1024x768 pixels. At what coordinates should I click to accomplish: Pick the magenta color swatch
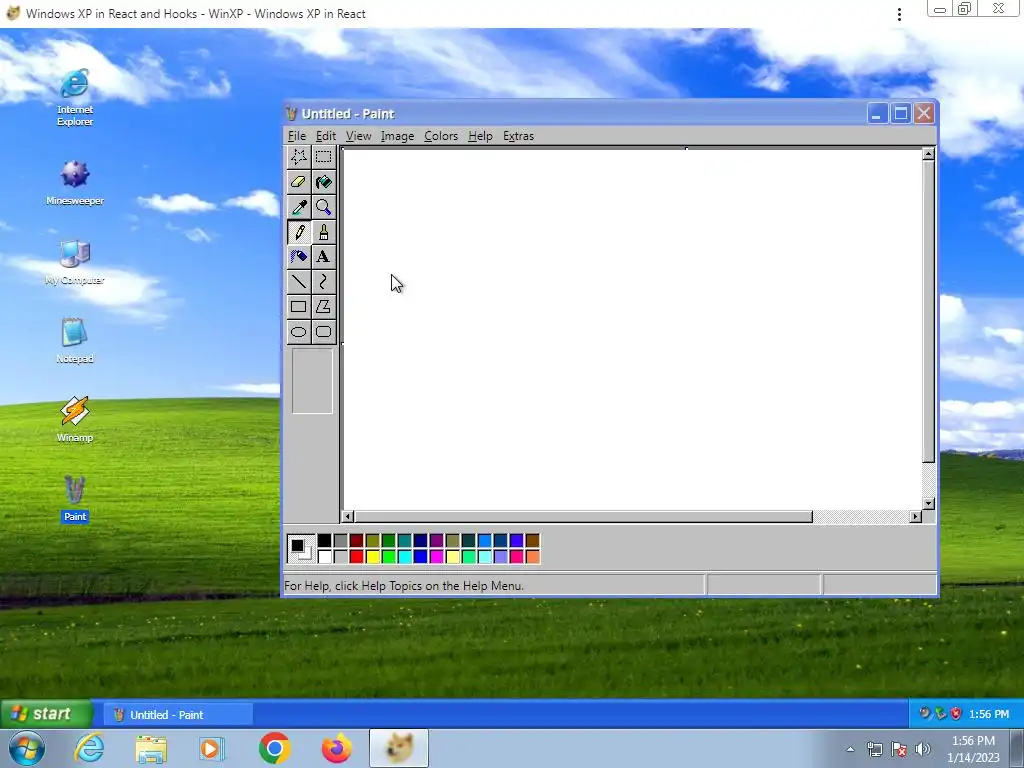(436, 556)
